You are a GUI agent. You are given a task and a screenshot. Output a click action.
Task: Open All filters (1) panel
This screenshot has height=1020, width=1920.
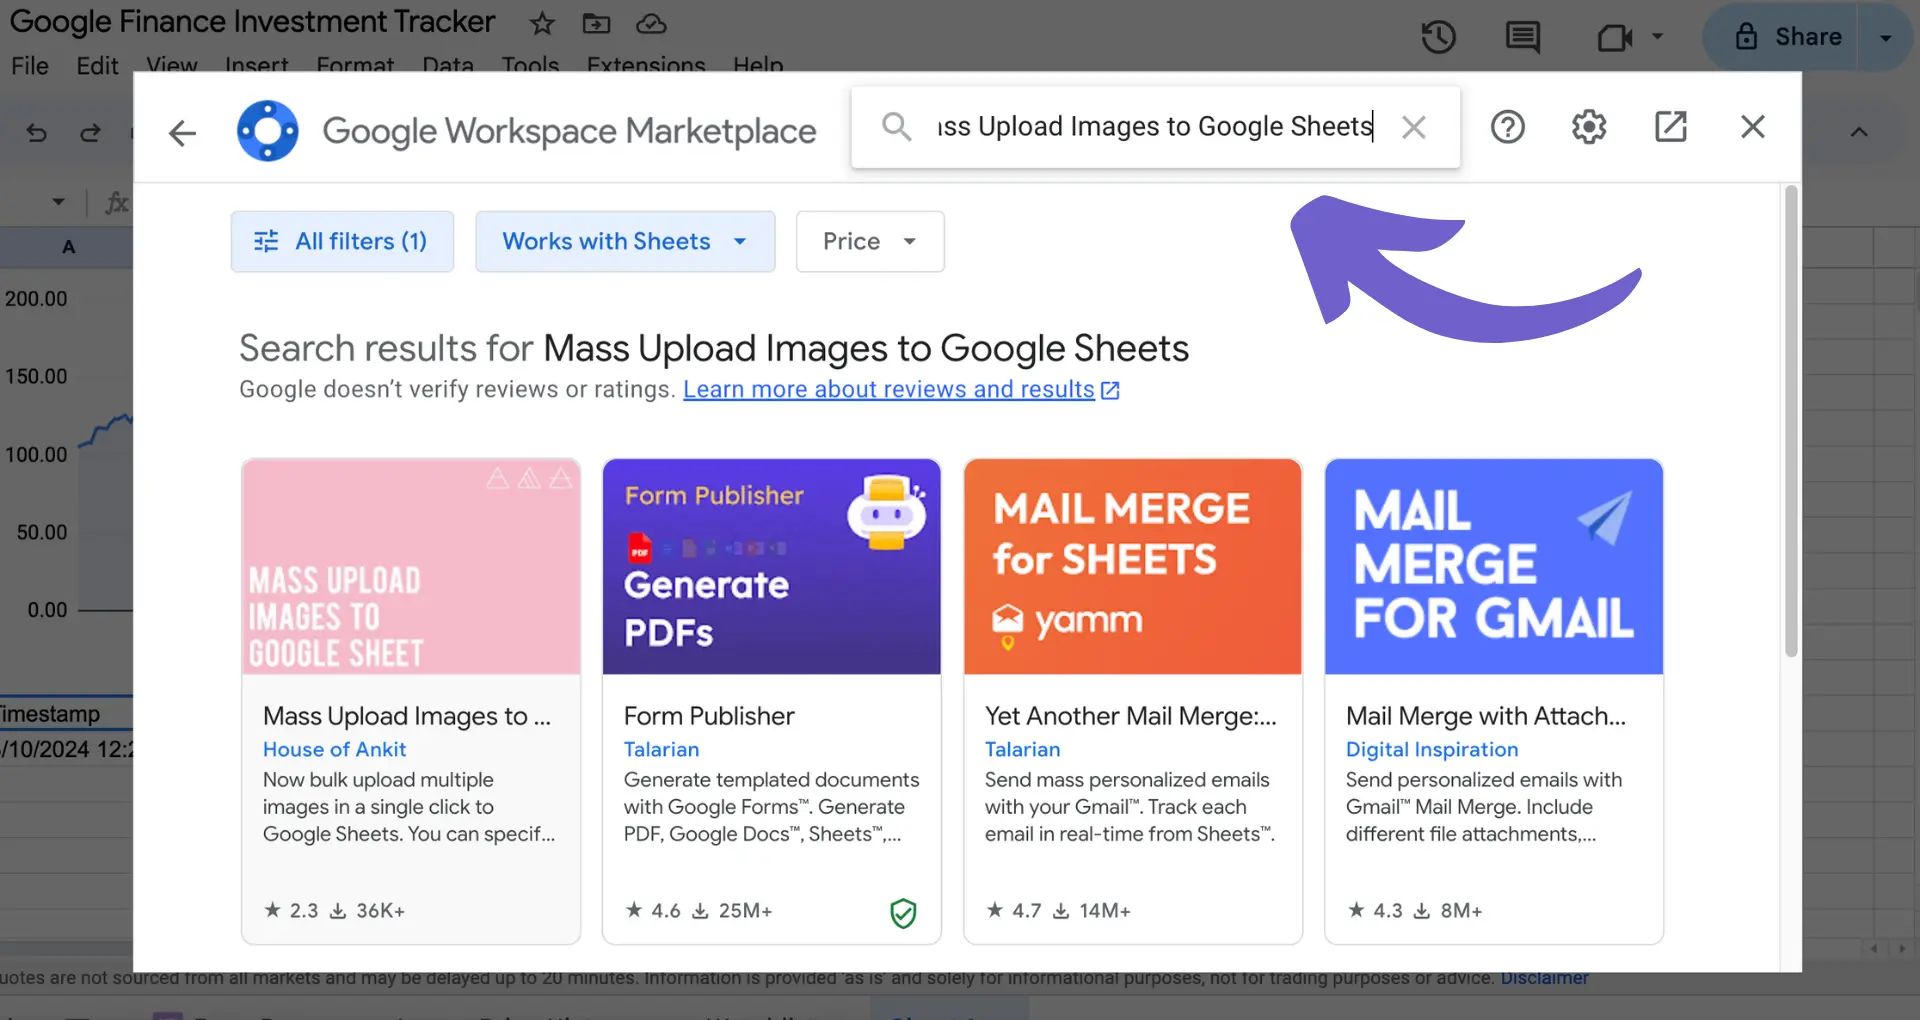[x=342, y=241]
